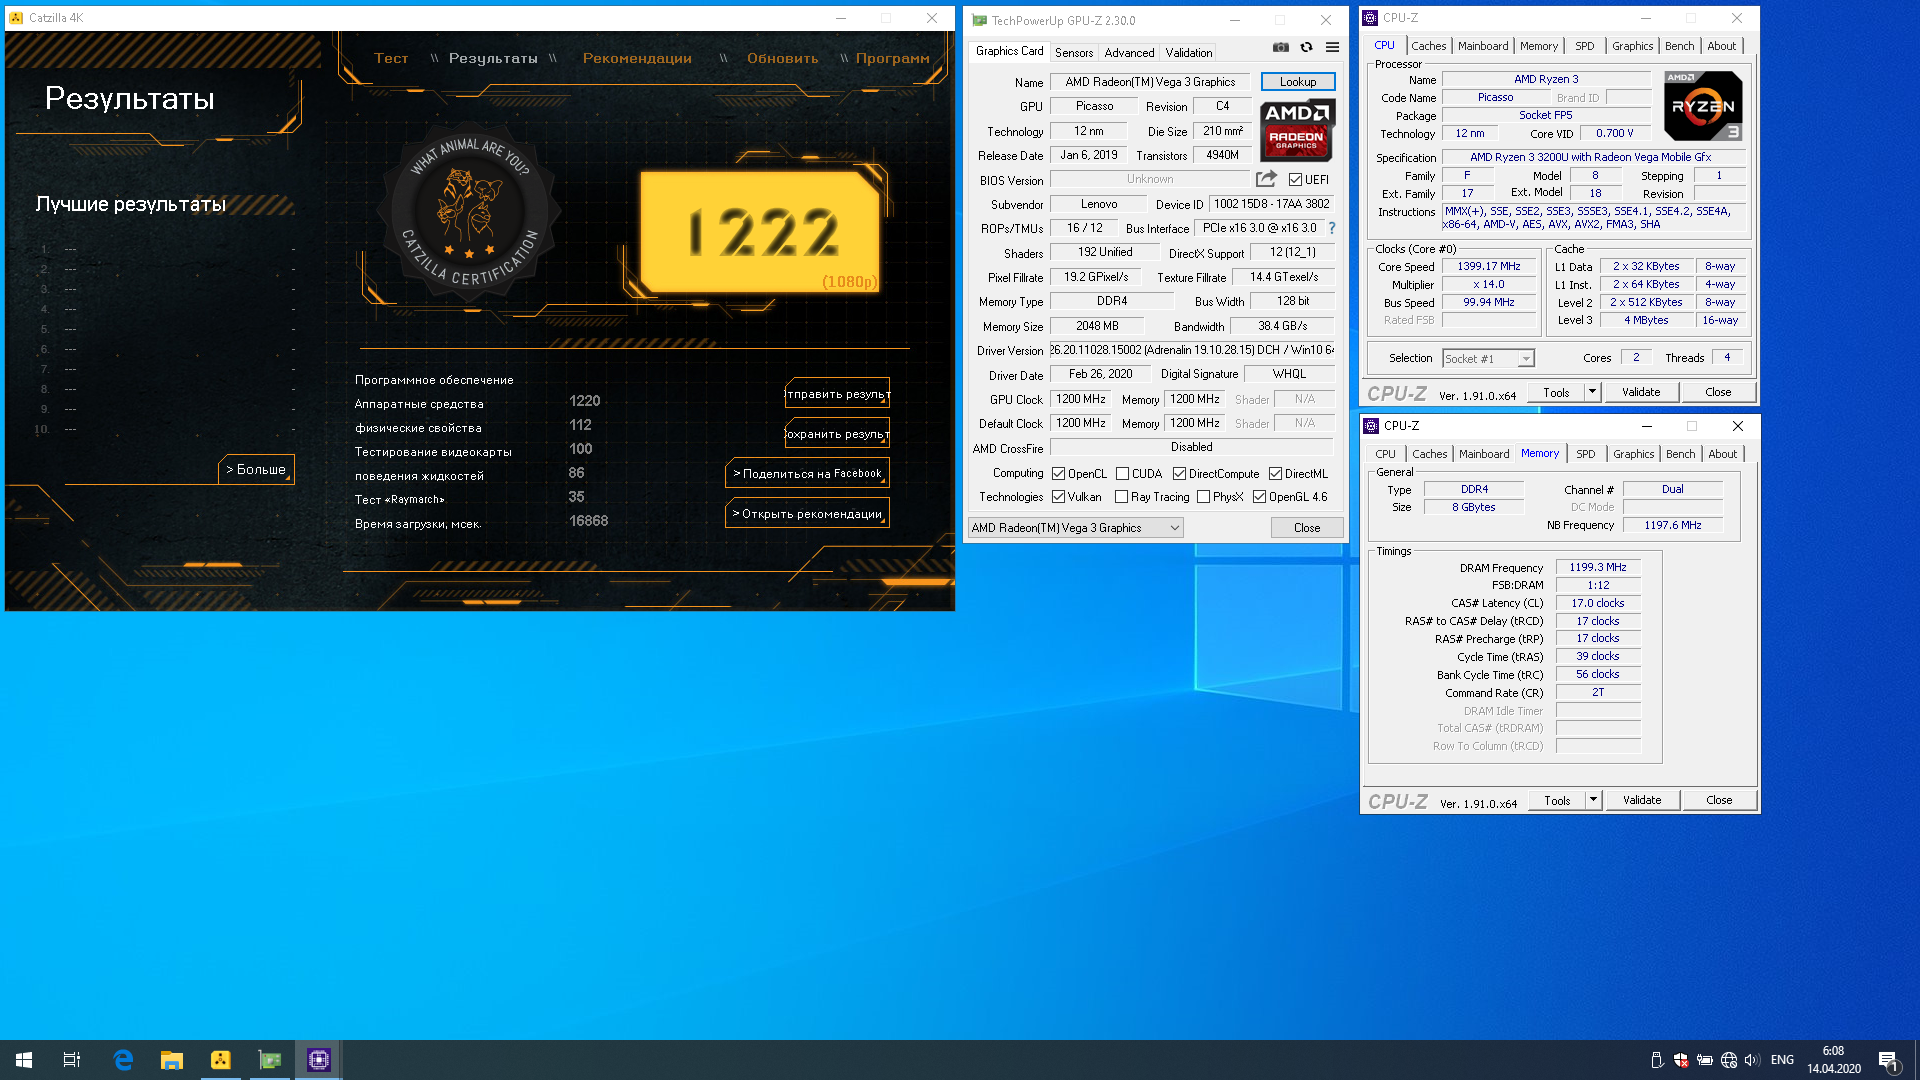Open the Windows Start menu

tap(24, 1060)
